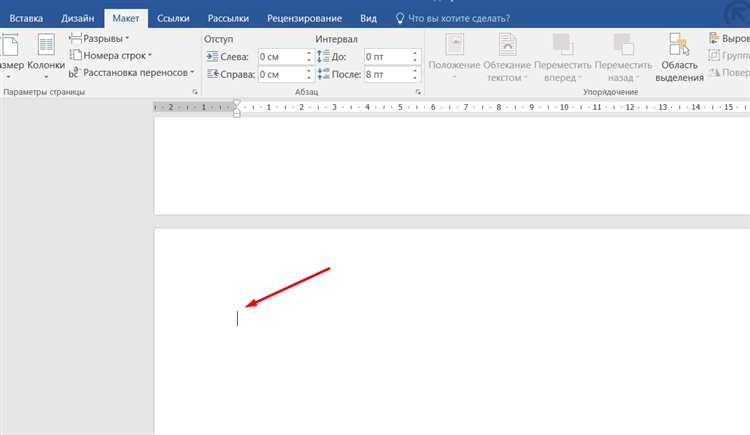750x435 pixels.
Task: Increase the До spacing with up arrow
Action: [415, 53]
